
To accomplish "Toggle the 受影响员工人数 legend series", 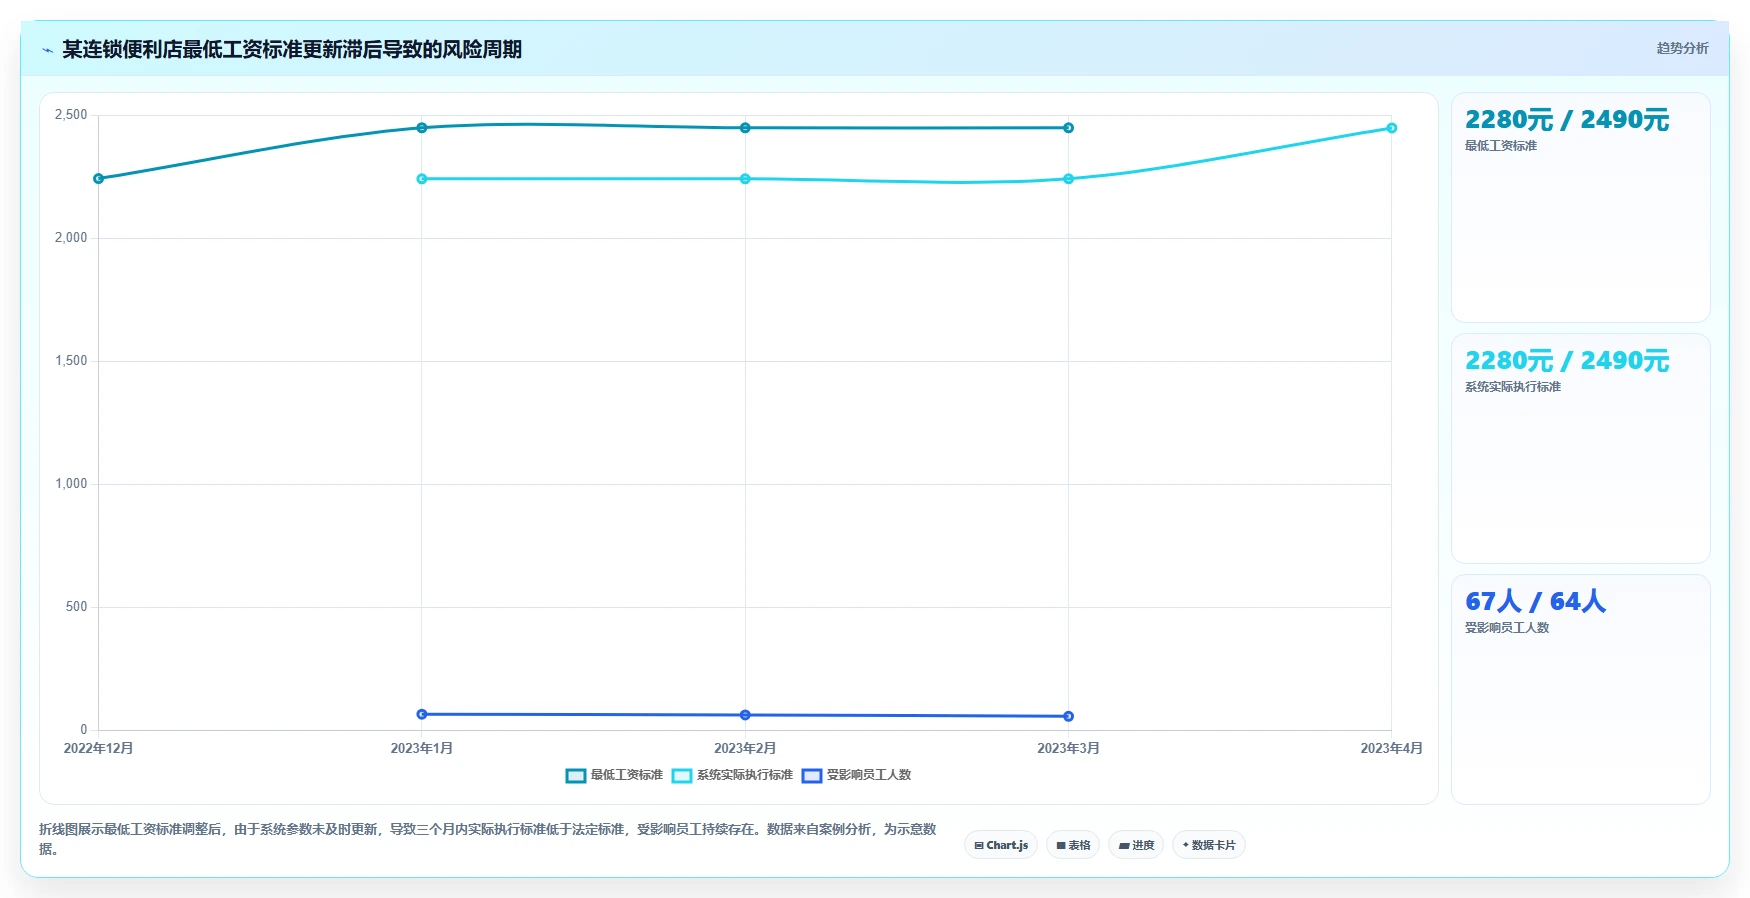I will (x=856, y=775).
